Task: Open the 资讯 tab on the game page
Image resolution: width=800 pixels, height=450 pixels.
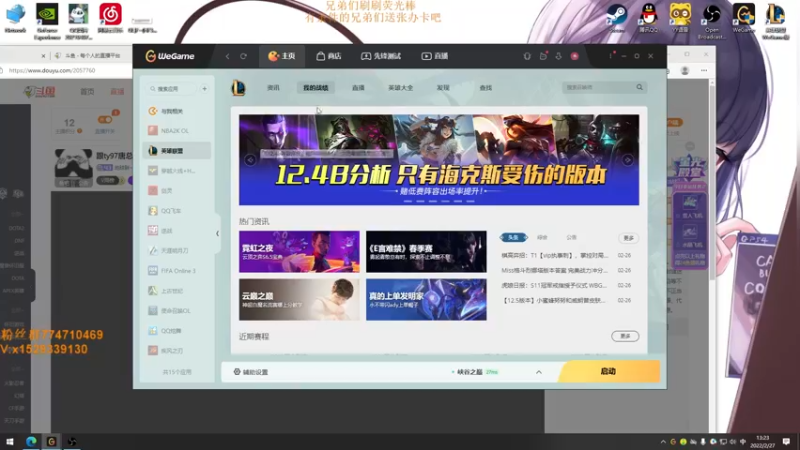Action: pyautogui.click(x=273, y=88)
